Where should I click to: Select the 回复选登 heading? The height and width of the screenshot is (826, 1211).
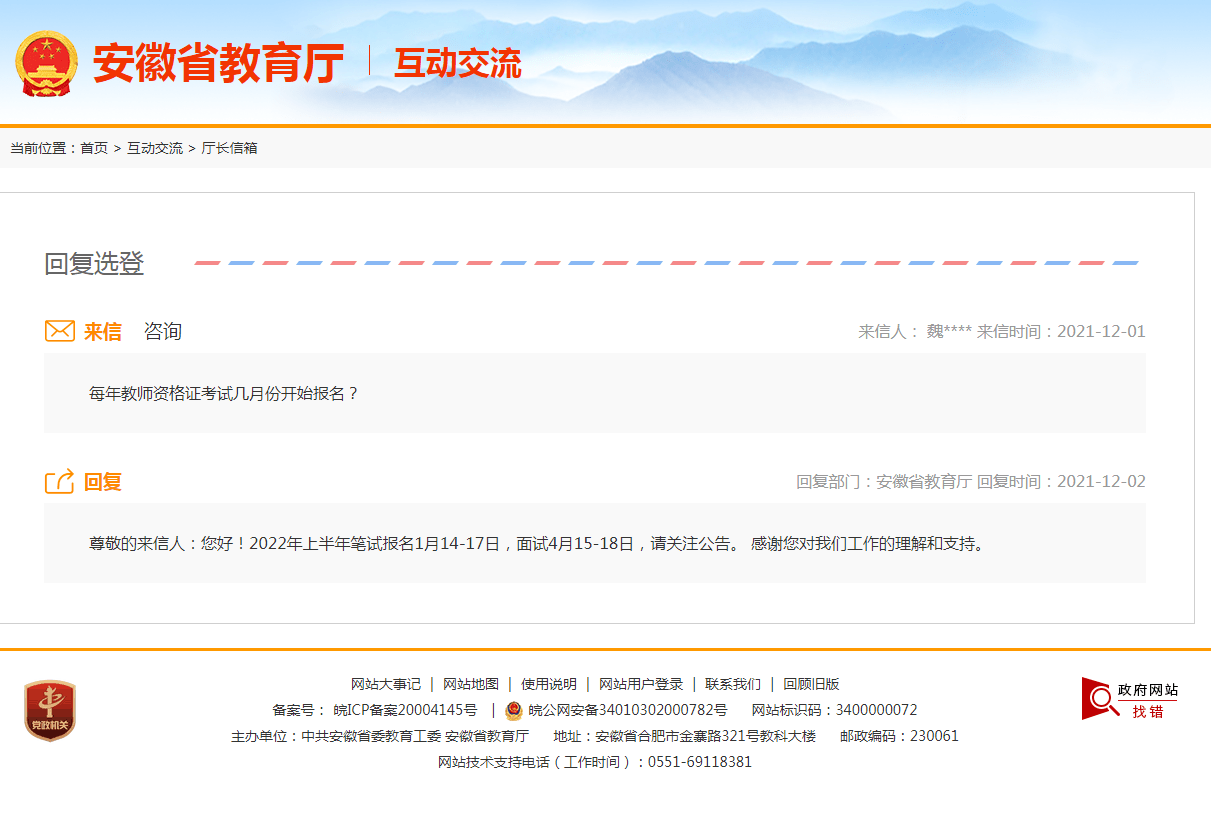(95, 264)
